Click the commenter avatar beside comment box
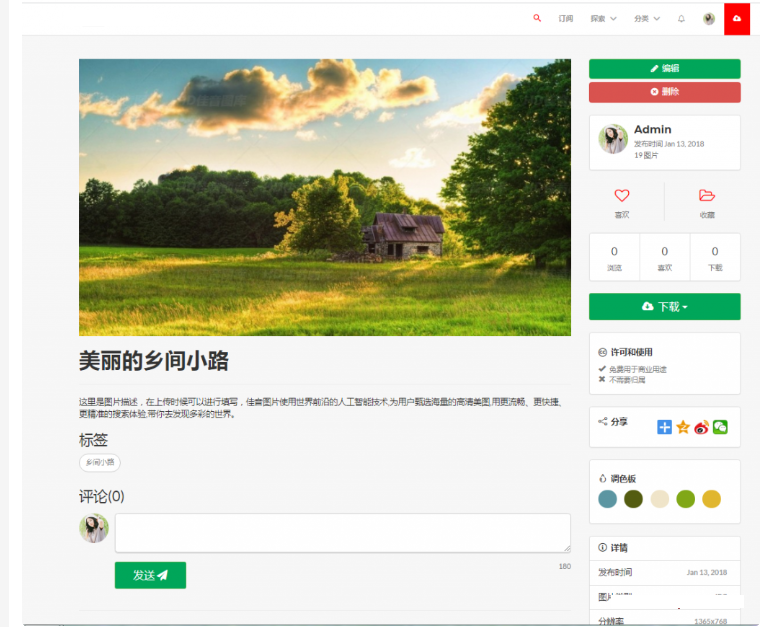Screen dimensions: 770x627 coord(94,528)
